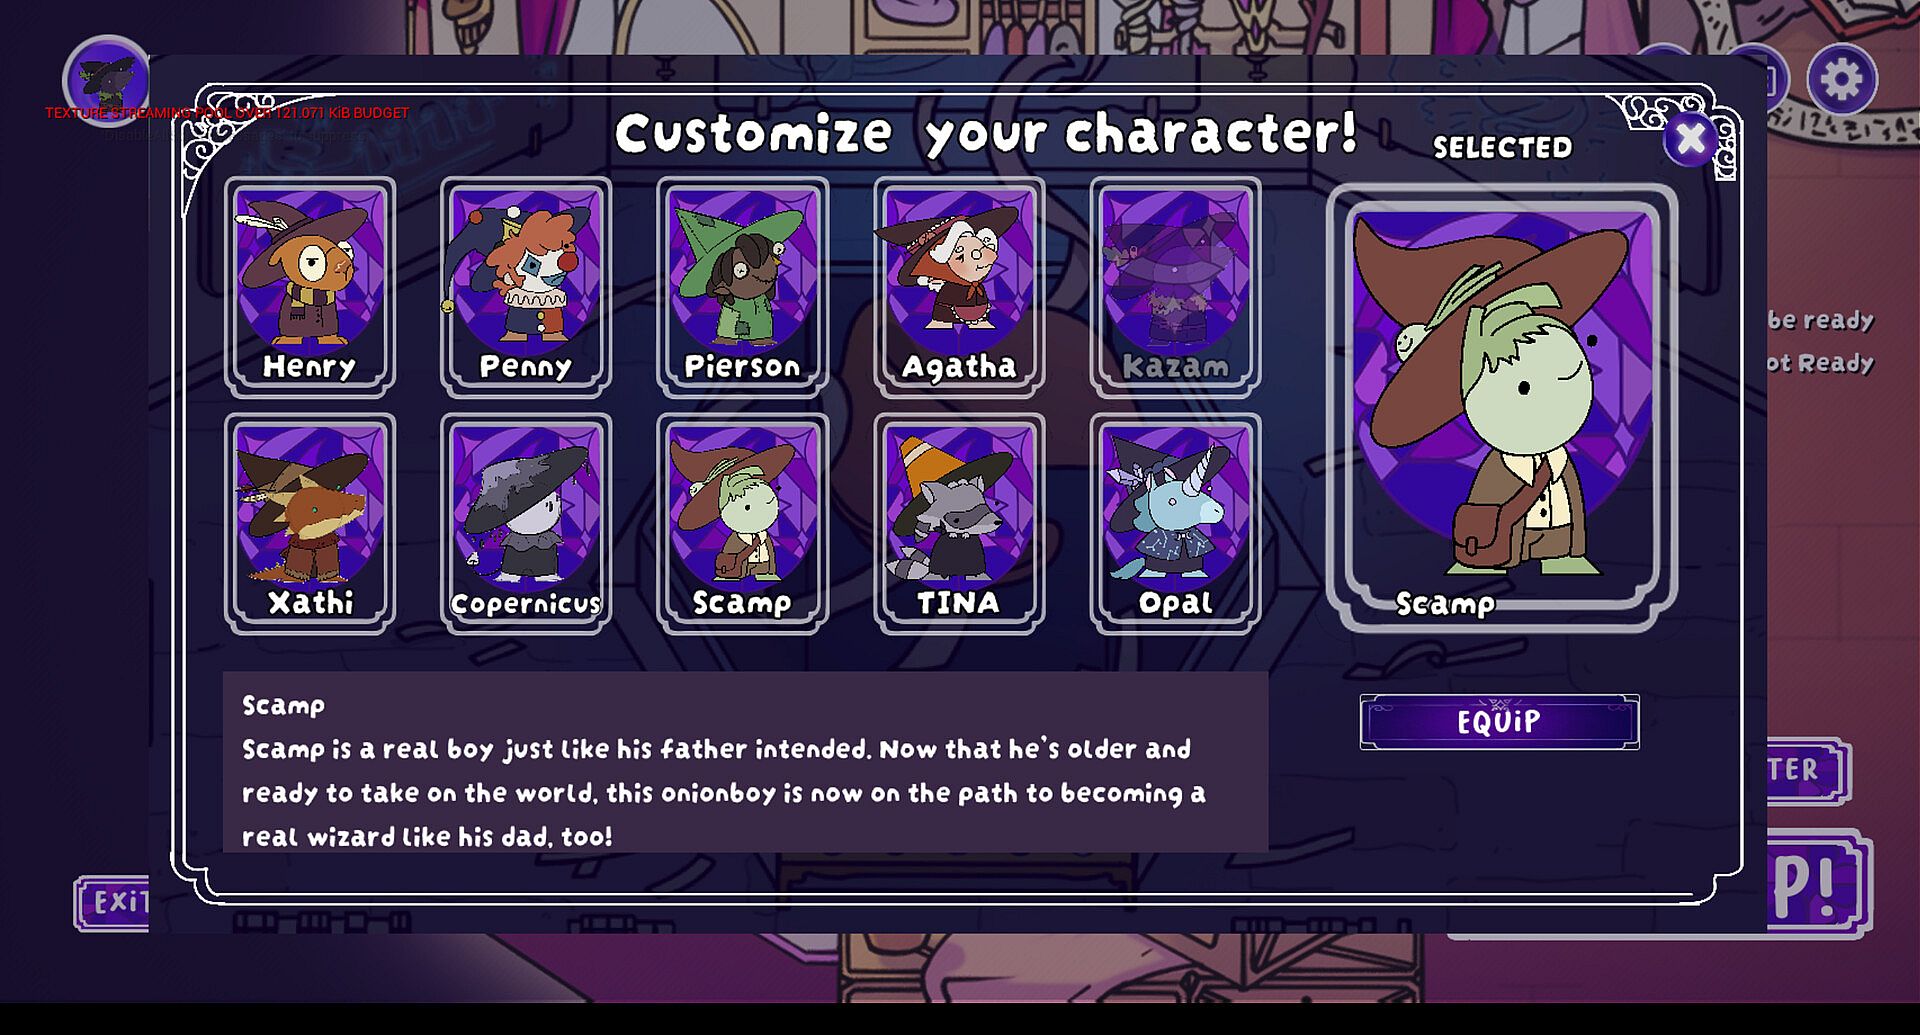Select the Xathi dragon character

click(x=310, y=523)
